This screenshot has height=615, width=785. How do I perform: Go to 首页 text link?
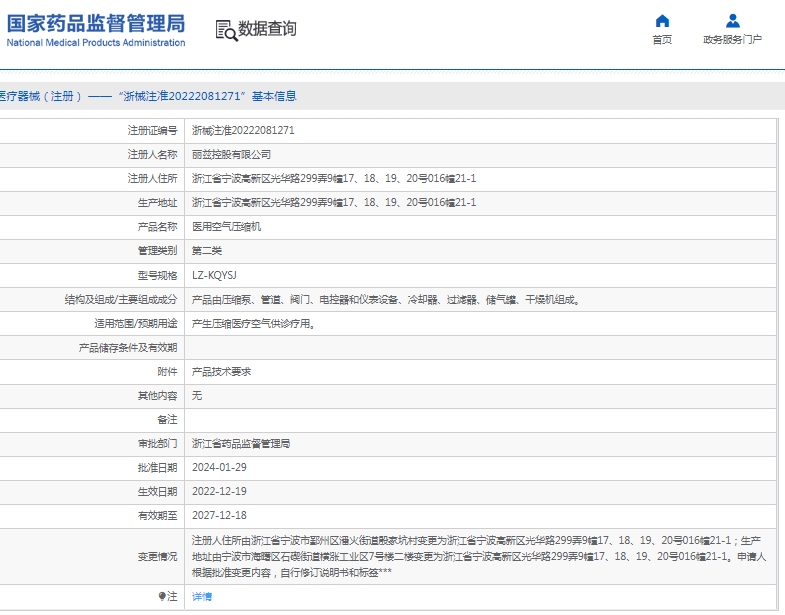point(662,40)
